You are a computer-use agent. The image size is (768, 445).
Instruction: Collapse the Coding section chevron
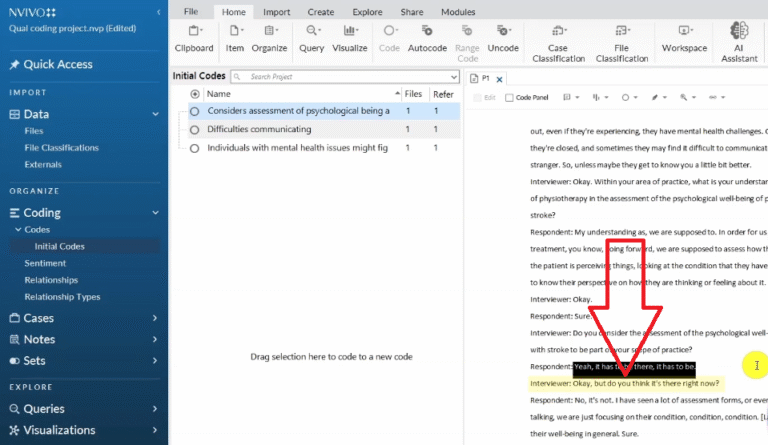[155, 212]
